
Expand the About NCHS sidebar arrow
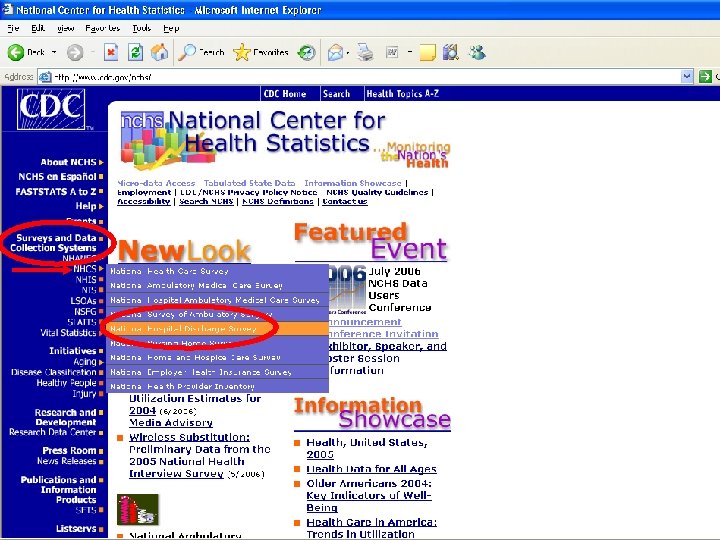pyautogui.click(x=101, y=162)
